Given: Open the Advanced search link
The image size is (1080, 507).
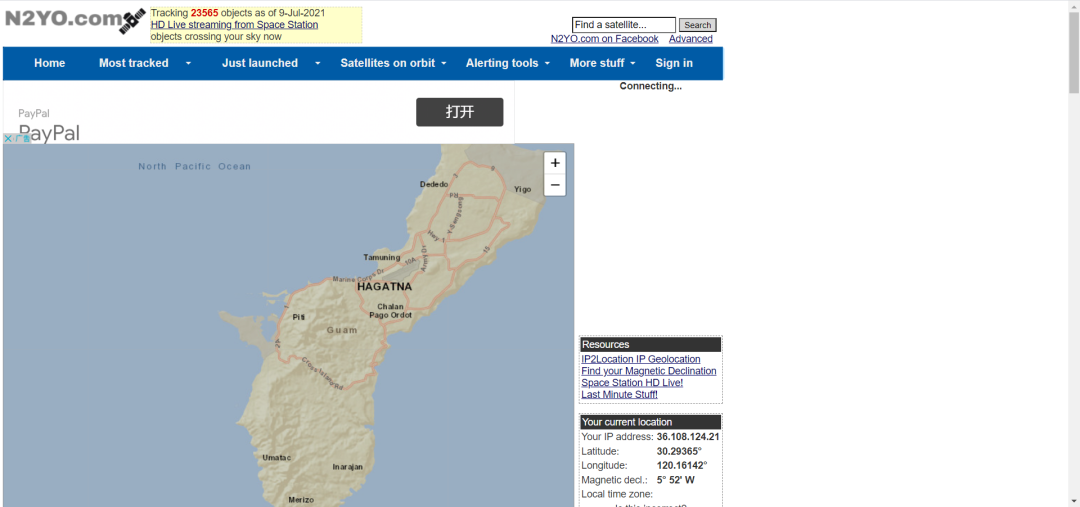Looking at the screenshot, I should pos(691,39).
